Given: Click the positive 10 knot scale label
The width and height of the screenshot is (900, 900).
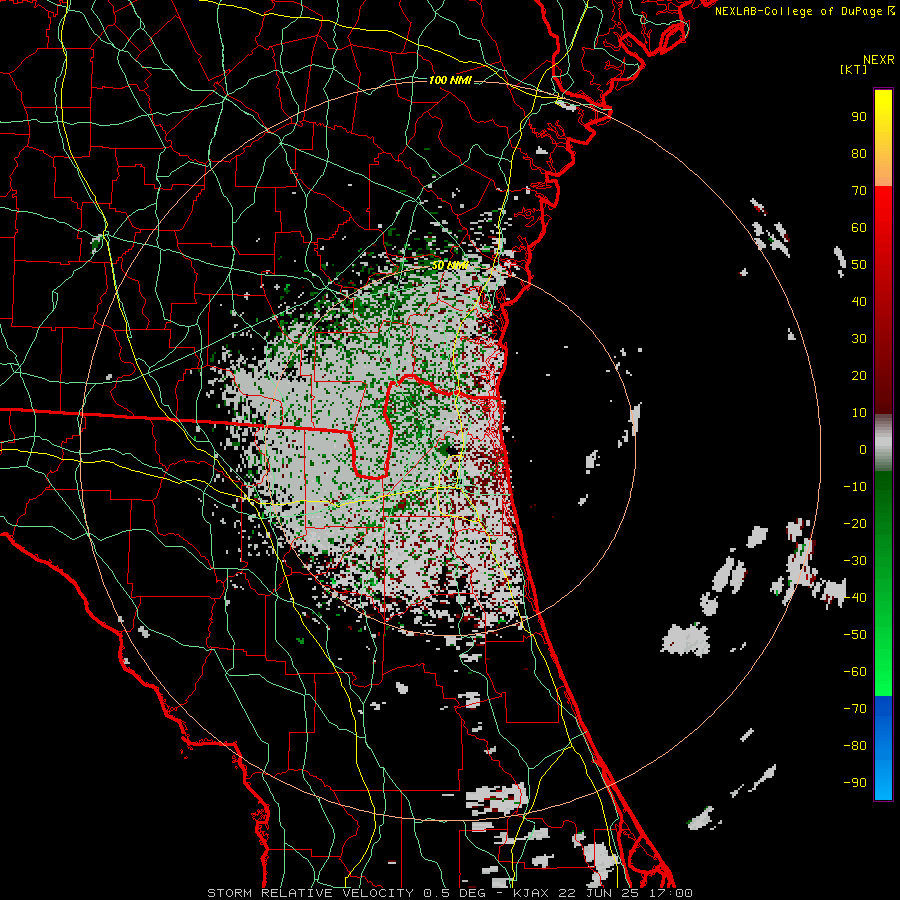Looking at the screenshot, I should pyautogui.click(x=859, y=413).
